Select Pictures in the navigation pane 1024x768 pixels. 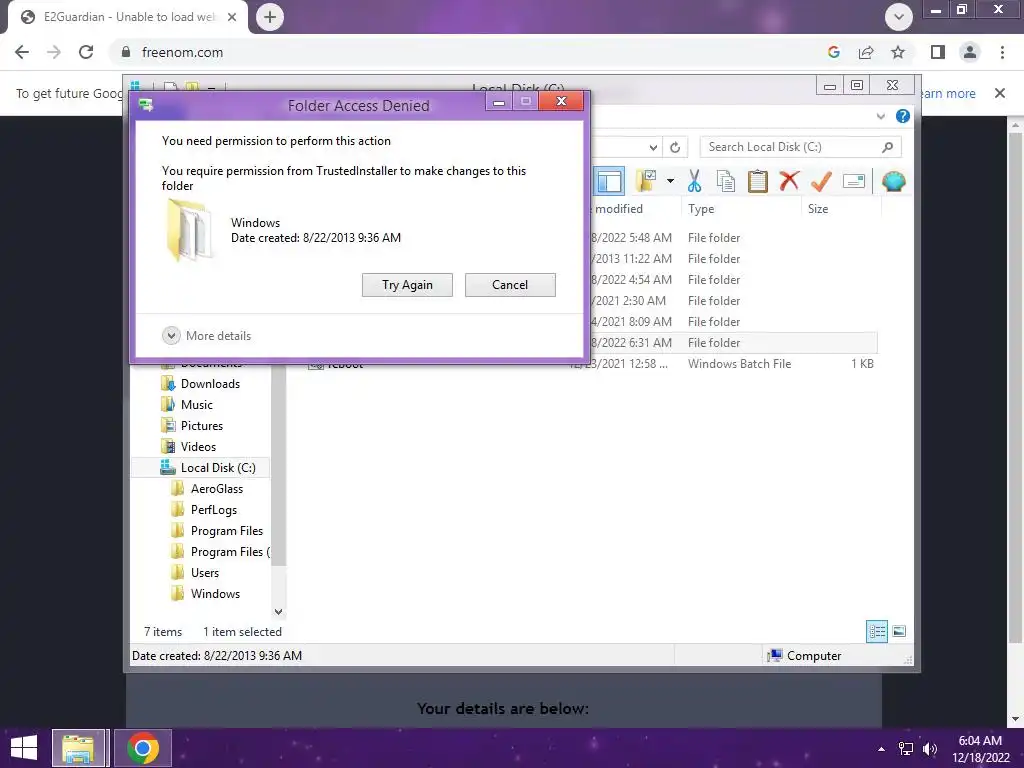(202, 426)
